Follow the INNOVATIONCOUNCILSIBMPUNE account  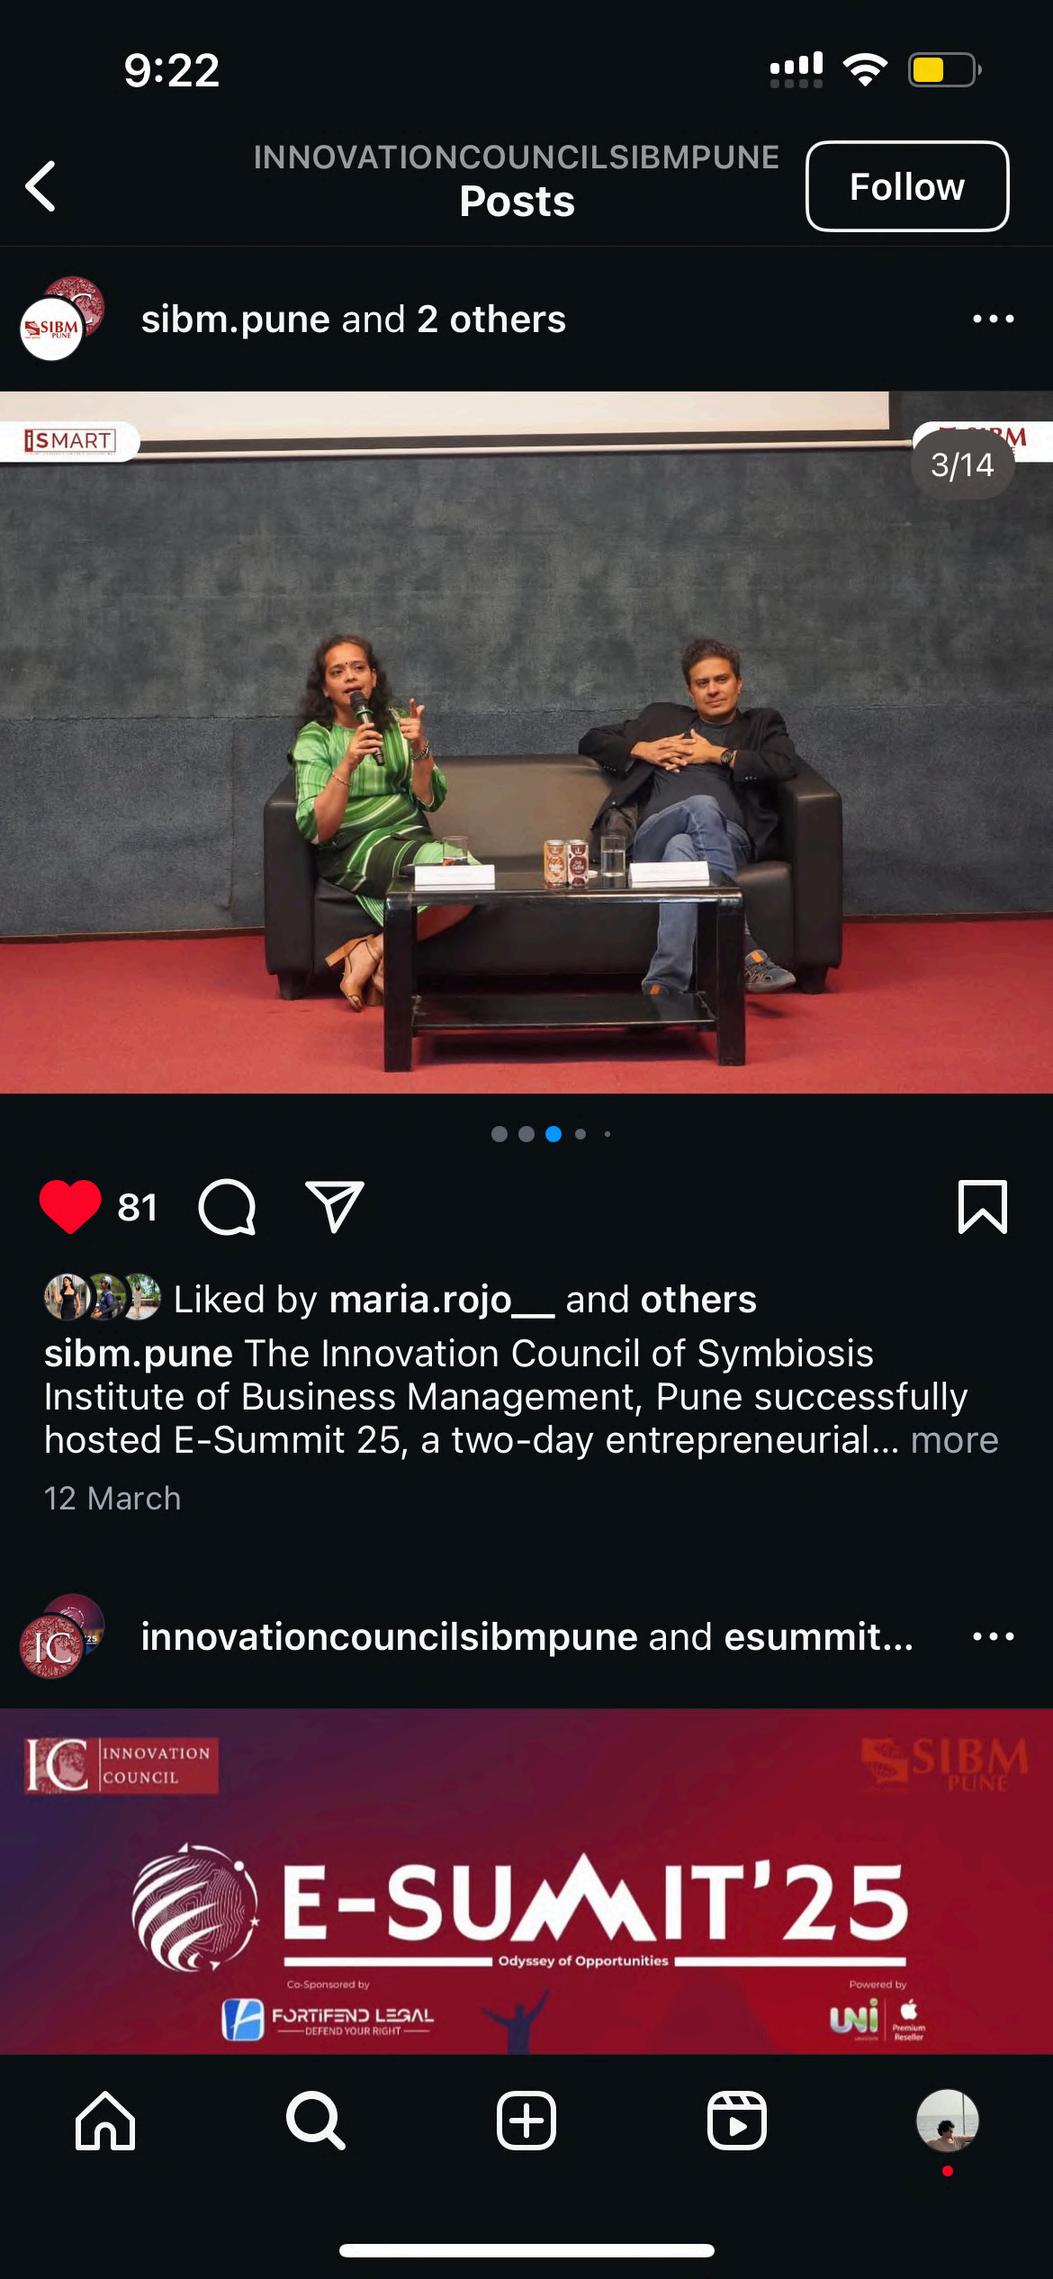[x=907, y=187]
